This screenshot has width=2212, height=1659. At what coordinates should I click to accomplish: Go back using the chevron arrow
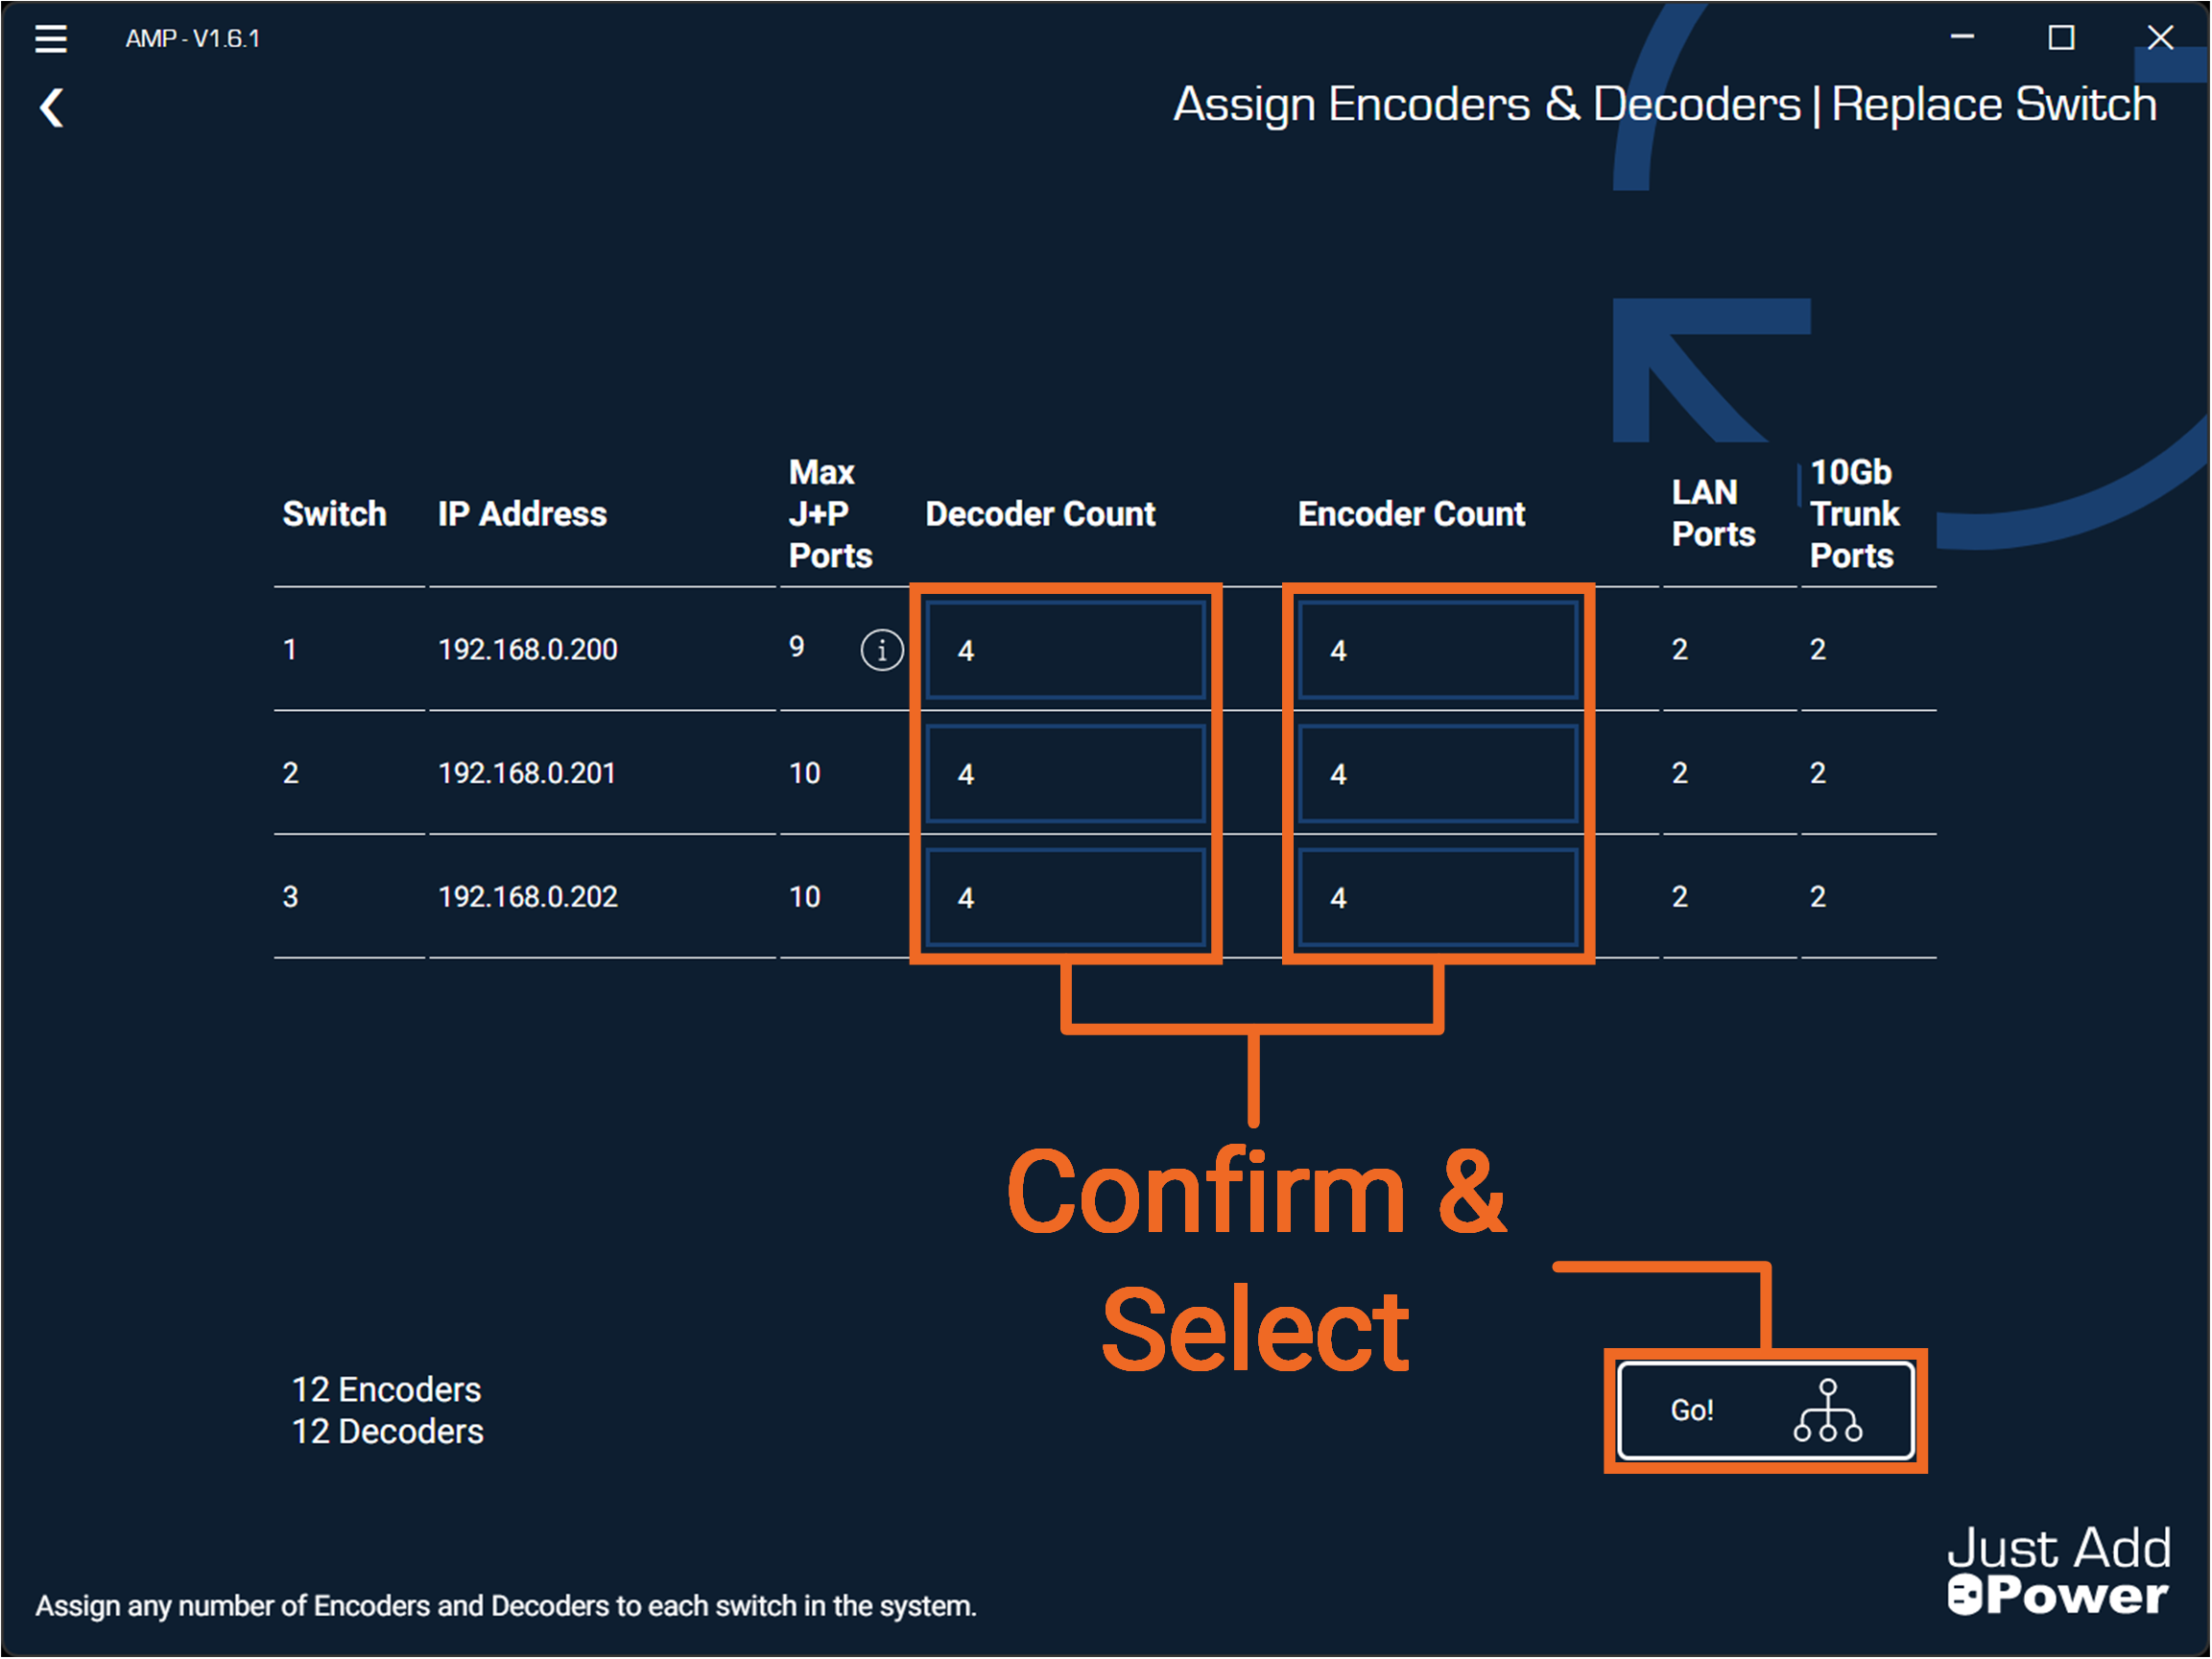pos(52,107)
